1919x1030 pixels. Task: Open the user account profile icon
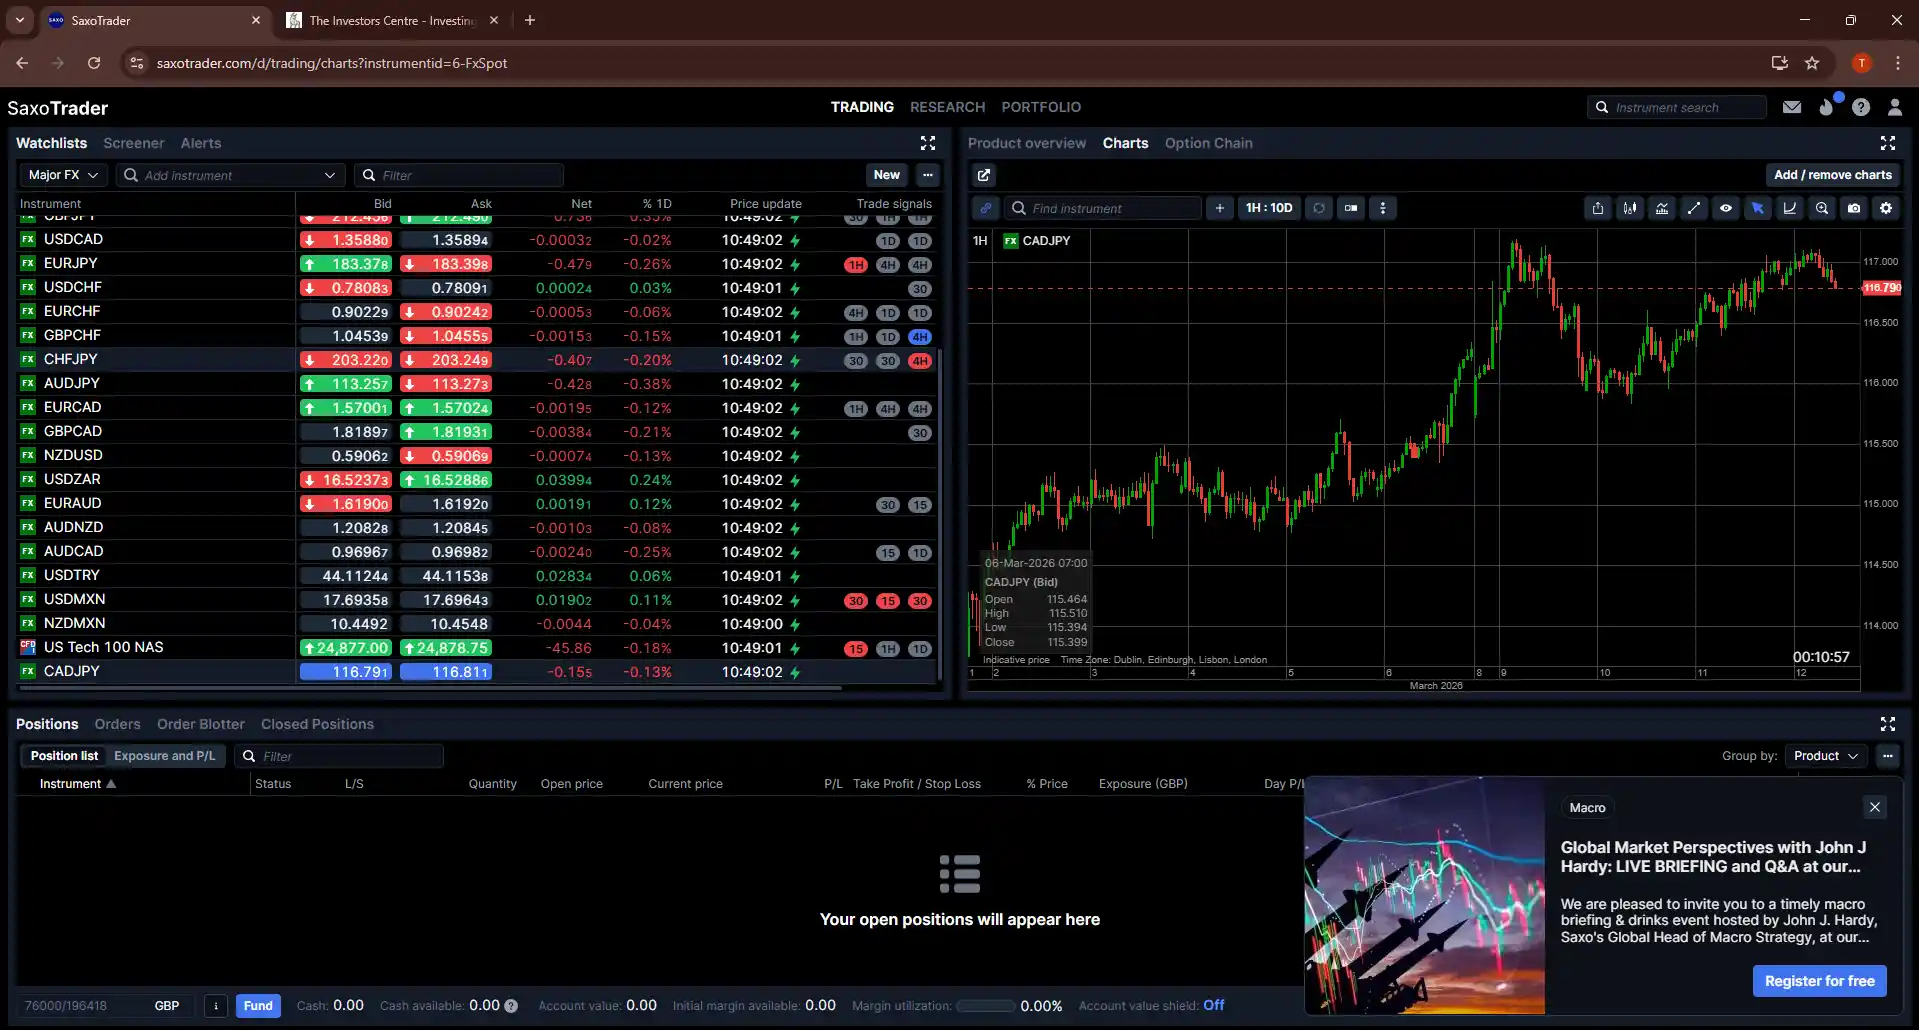pyautogui.click(x=1895, y=107)
